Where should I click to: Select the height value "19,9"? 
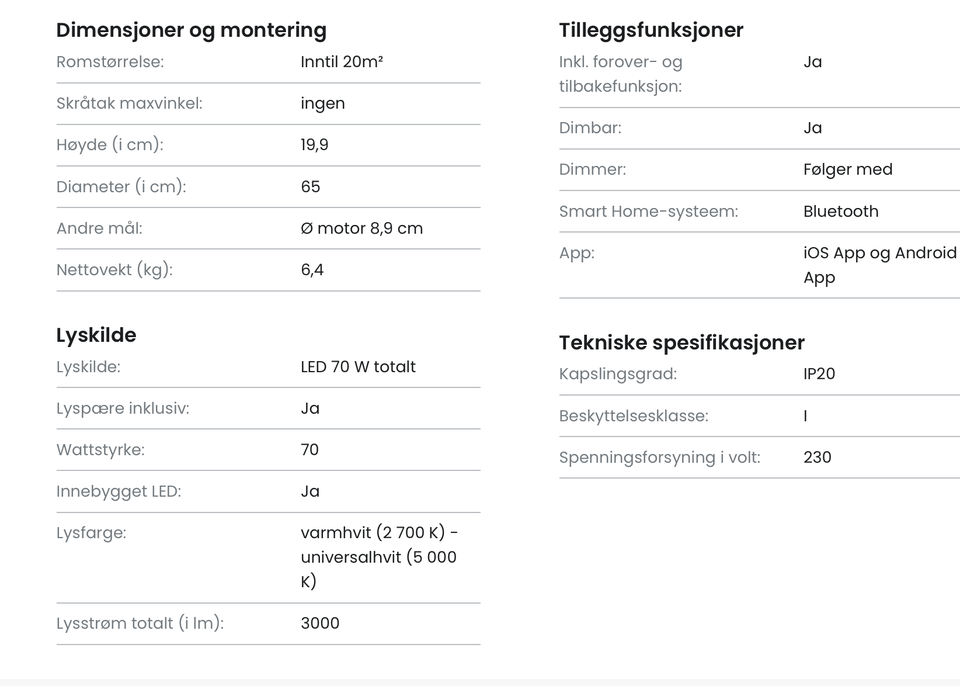315,145
